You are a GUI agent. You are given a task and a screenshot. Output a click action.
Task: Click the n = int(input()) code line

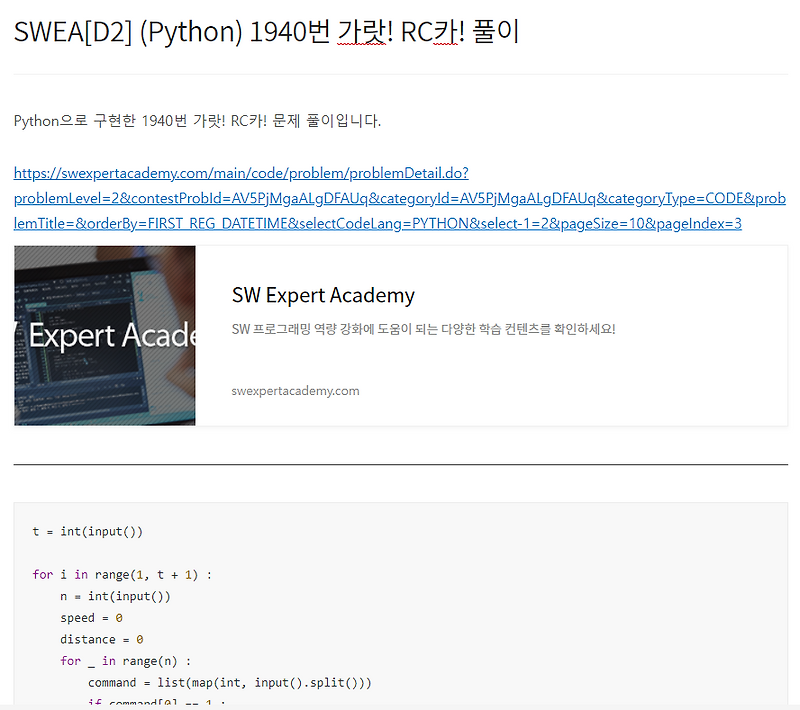pyautogui.click(x=114, y=596)
